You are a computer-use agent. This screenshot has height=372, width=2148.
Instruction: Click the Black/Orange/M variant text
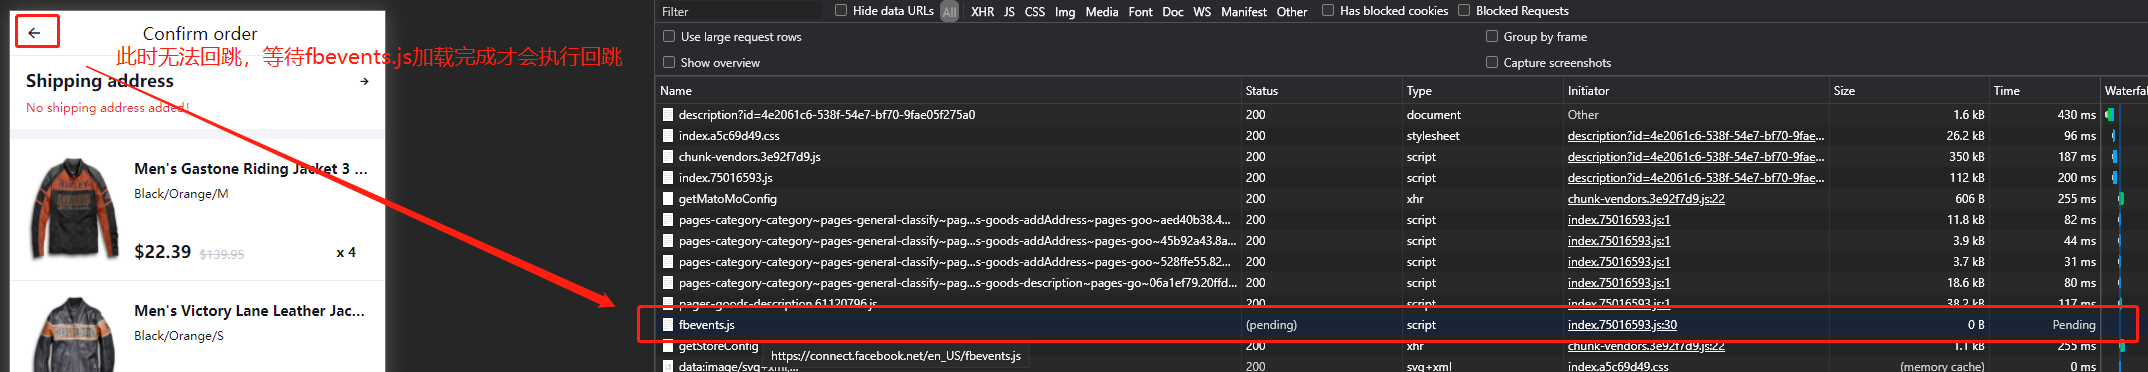(x=181, y=194)
